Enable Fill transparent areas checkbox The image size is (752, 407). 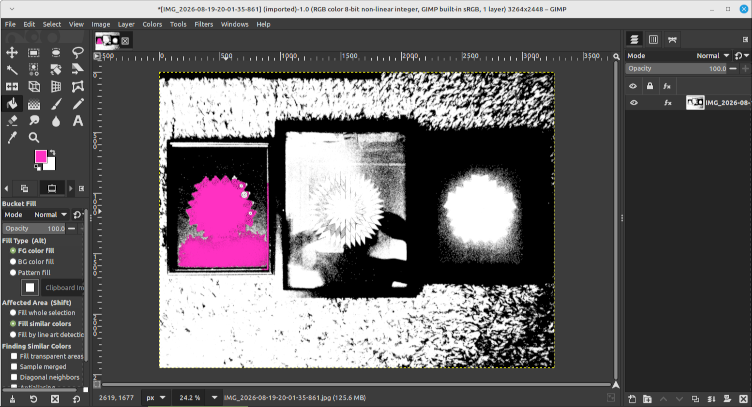pos(14,356)
